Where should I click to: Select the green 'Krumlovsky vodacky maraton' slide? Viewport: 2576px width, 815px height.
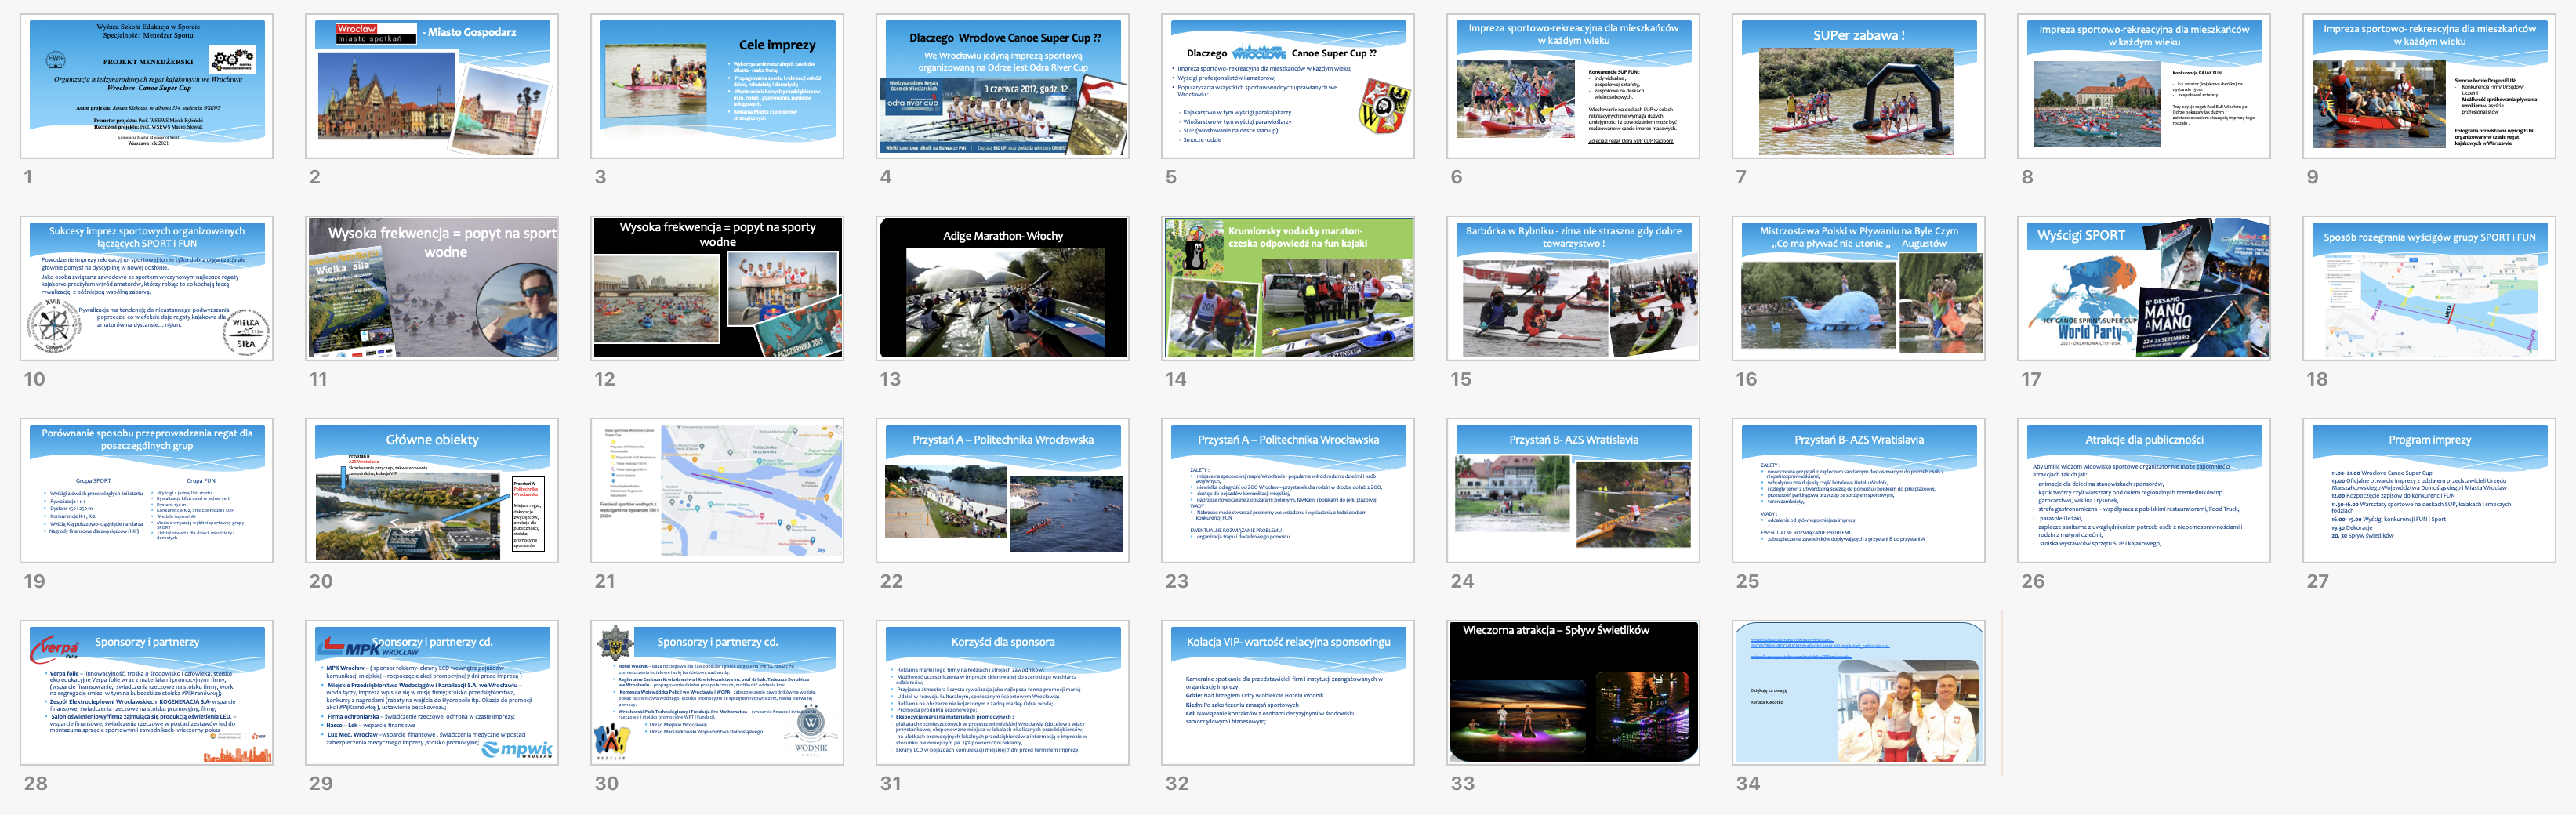tap(1287, 288)
